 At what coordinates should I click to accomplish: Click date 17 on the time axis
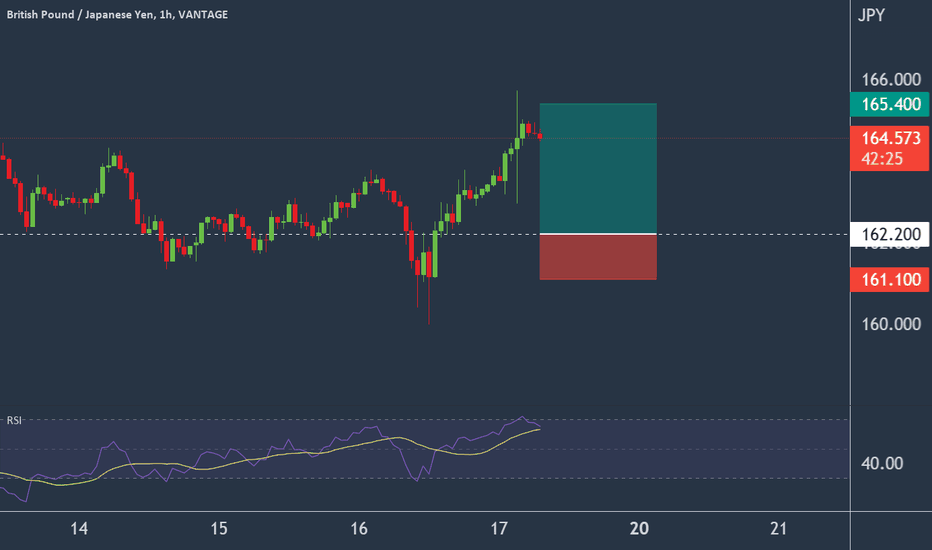499,528
